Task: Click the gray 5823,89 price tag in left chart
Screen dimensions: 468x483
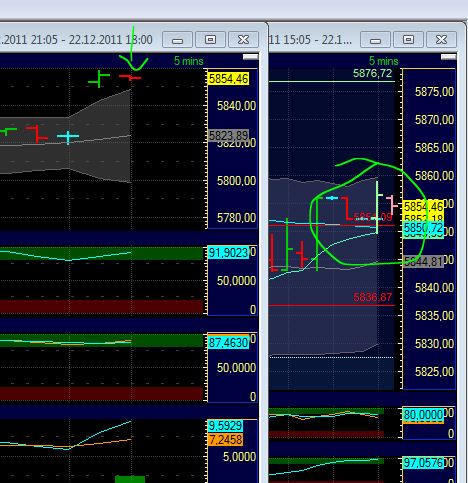Action: click(x=228, y=136)
